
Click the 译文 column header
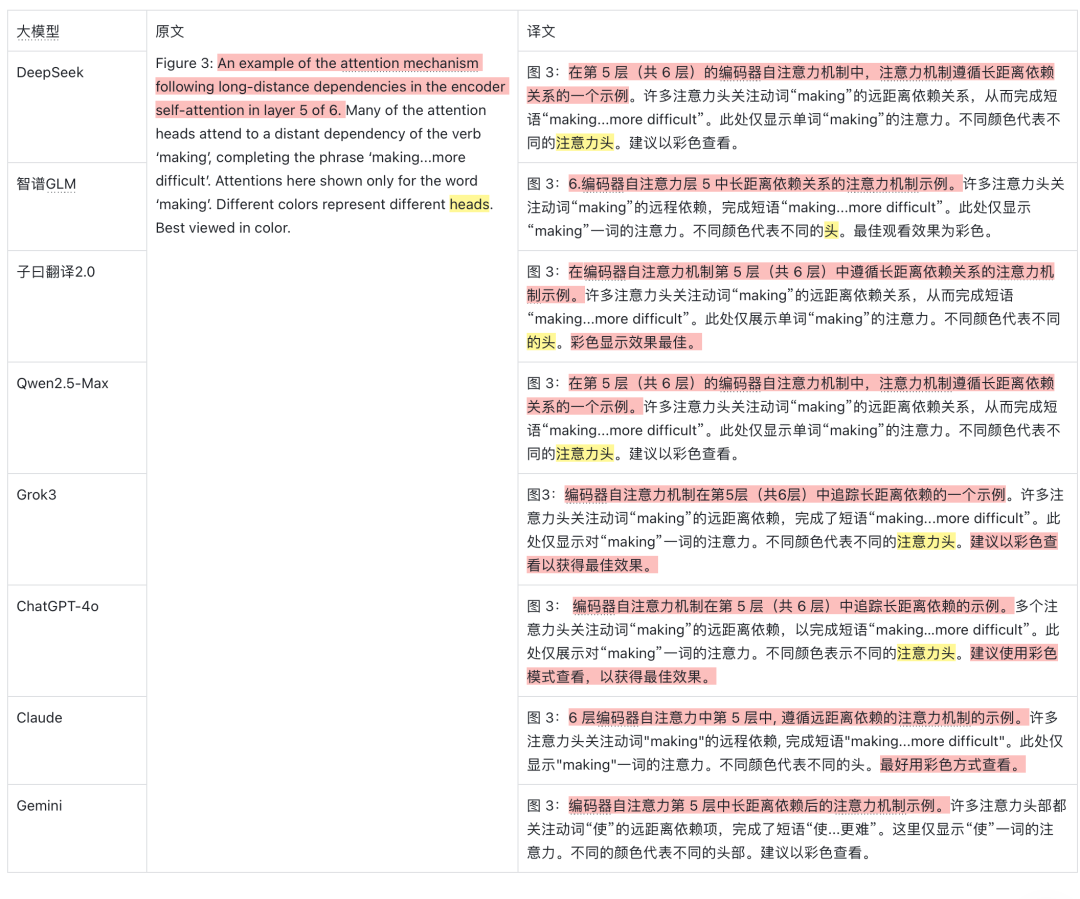(x=541, y=32)
